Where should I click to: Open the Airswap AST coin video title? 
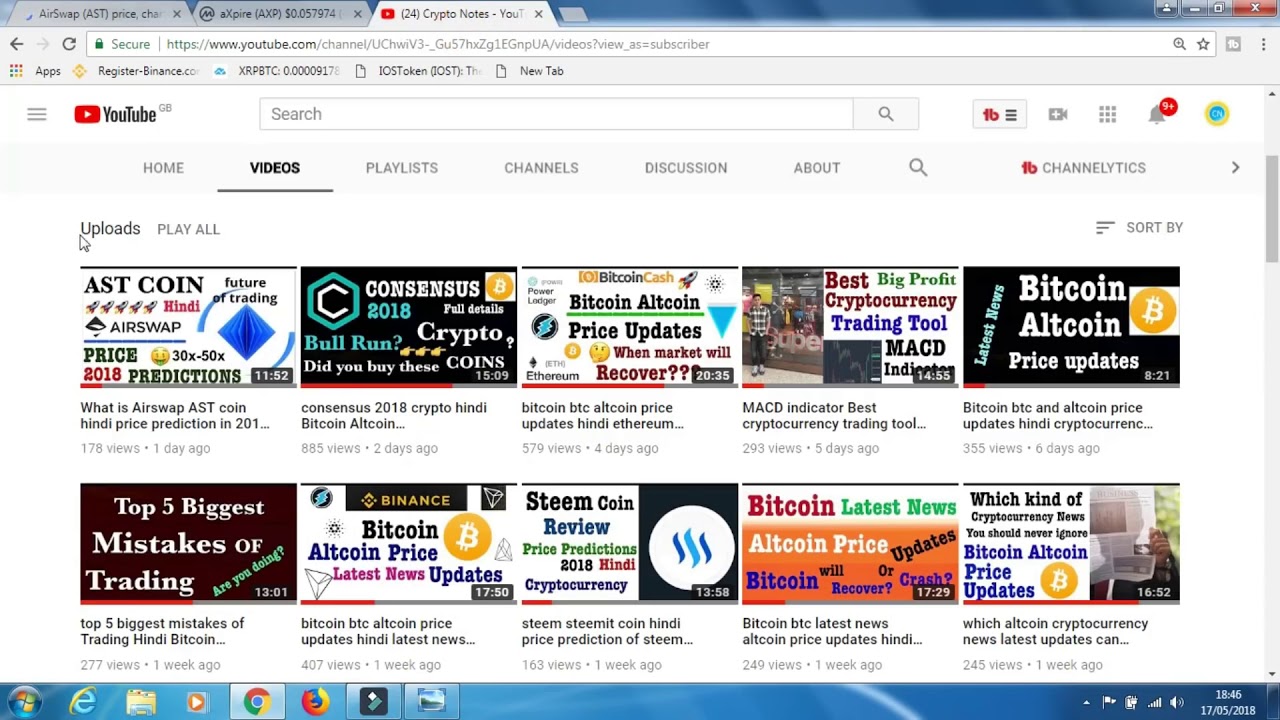click(175, 415)
